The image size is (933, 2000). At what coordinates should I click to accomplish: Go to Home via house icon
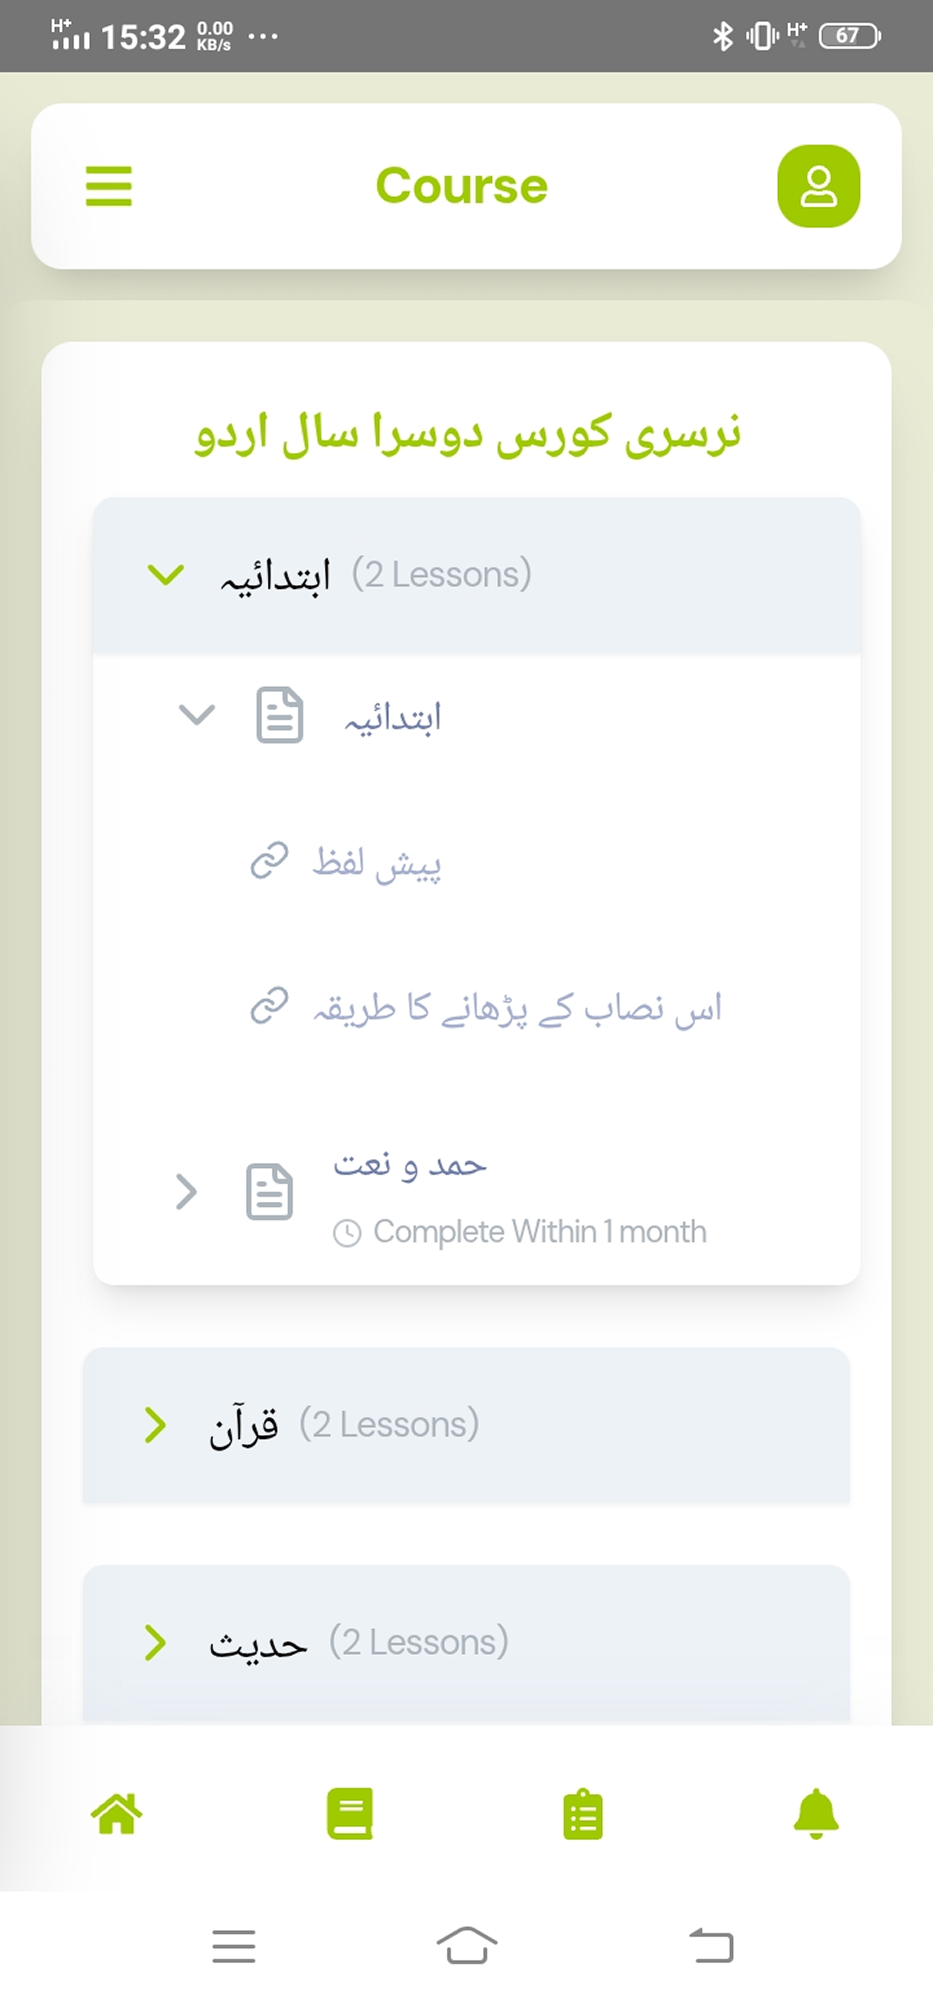click(x=117, y=1813)
